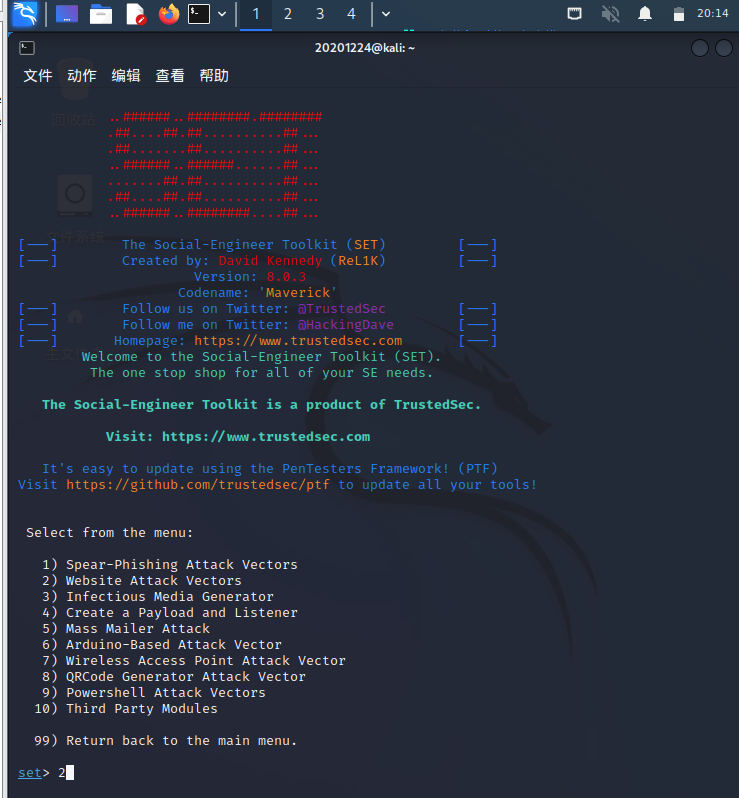Click '10) Third Party Modules' line
Screen dimensions: 739x798
[126, 709]
